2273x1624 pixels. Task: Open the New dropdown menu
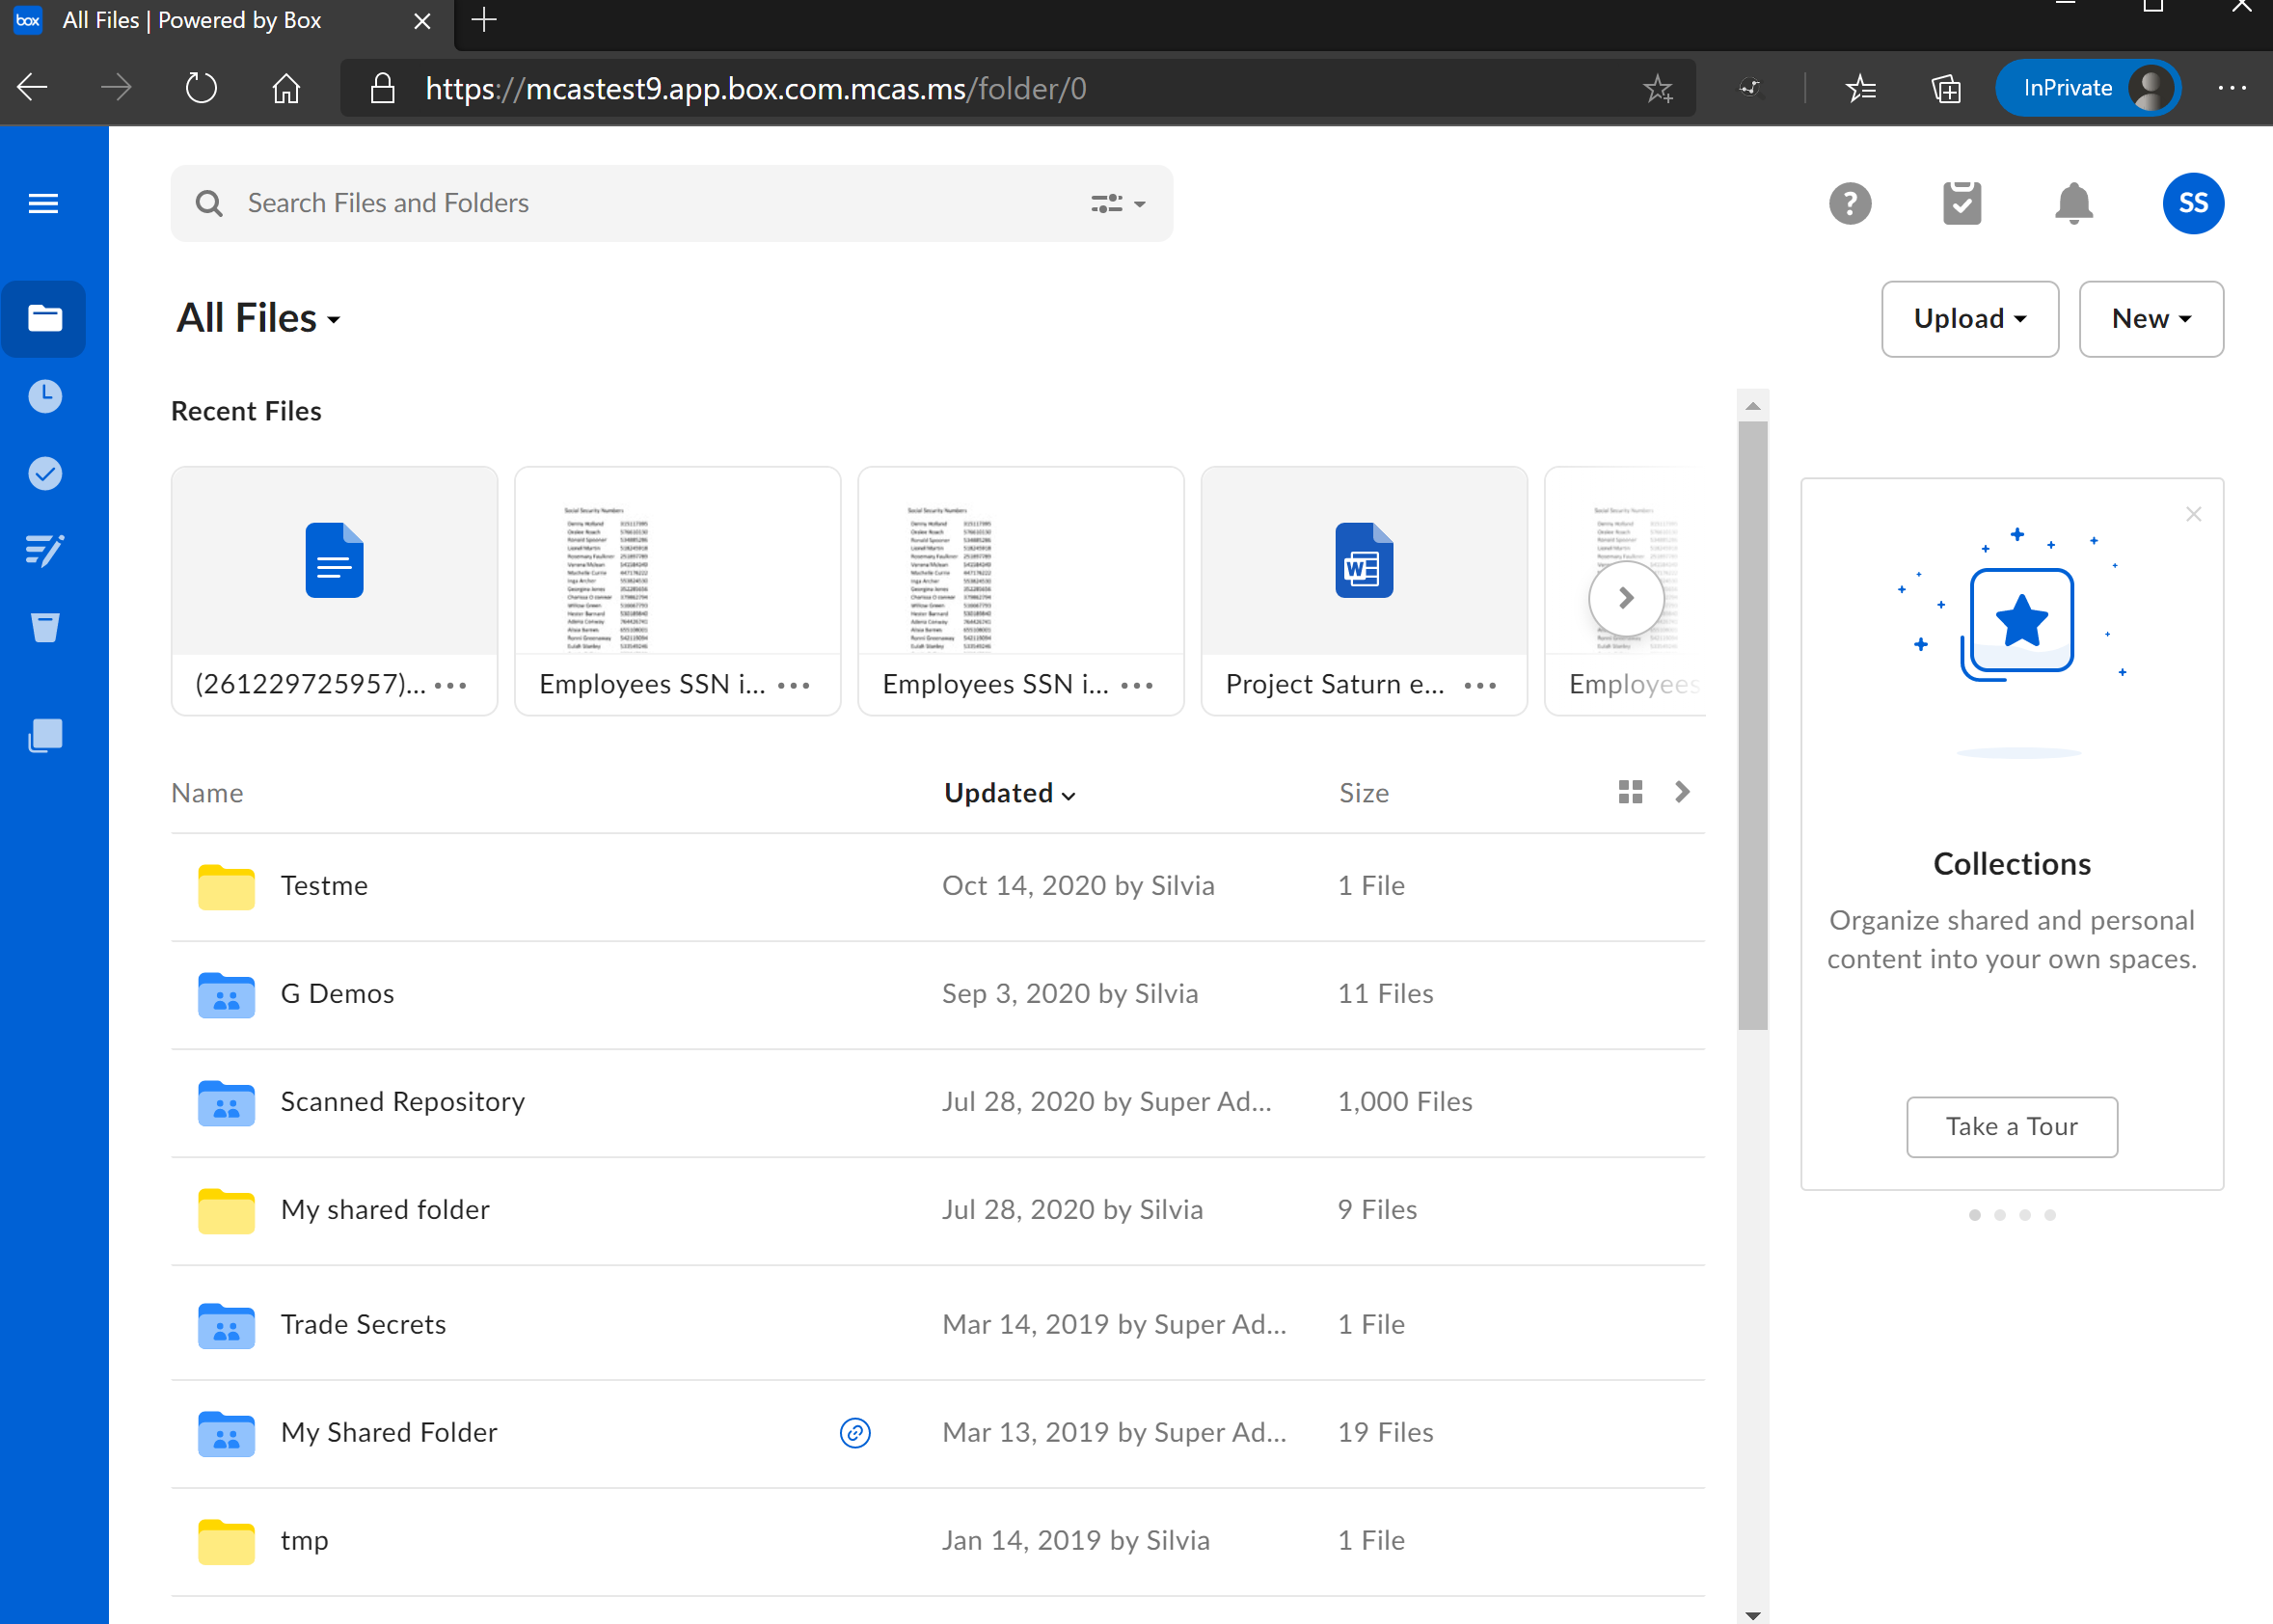(x=2150, y=318)
